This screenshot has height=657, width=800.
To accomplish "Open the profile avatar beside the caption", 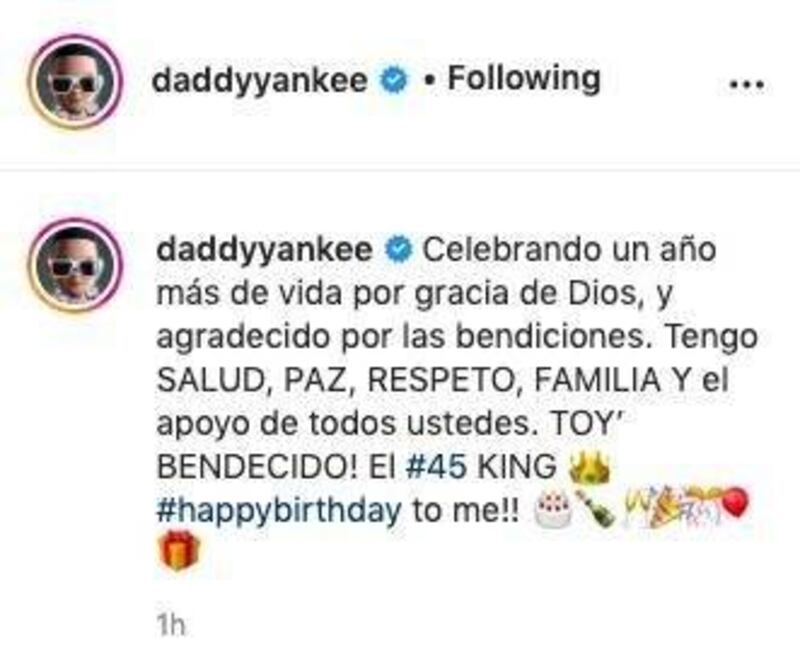I will coord(76,265).
